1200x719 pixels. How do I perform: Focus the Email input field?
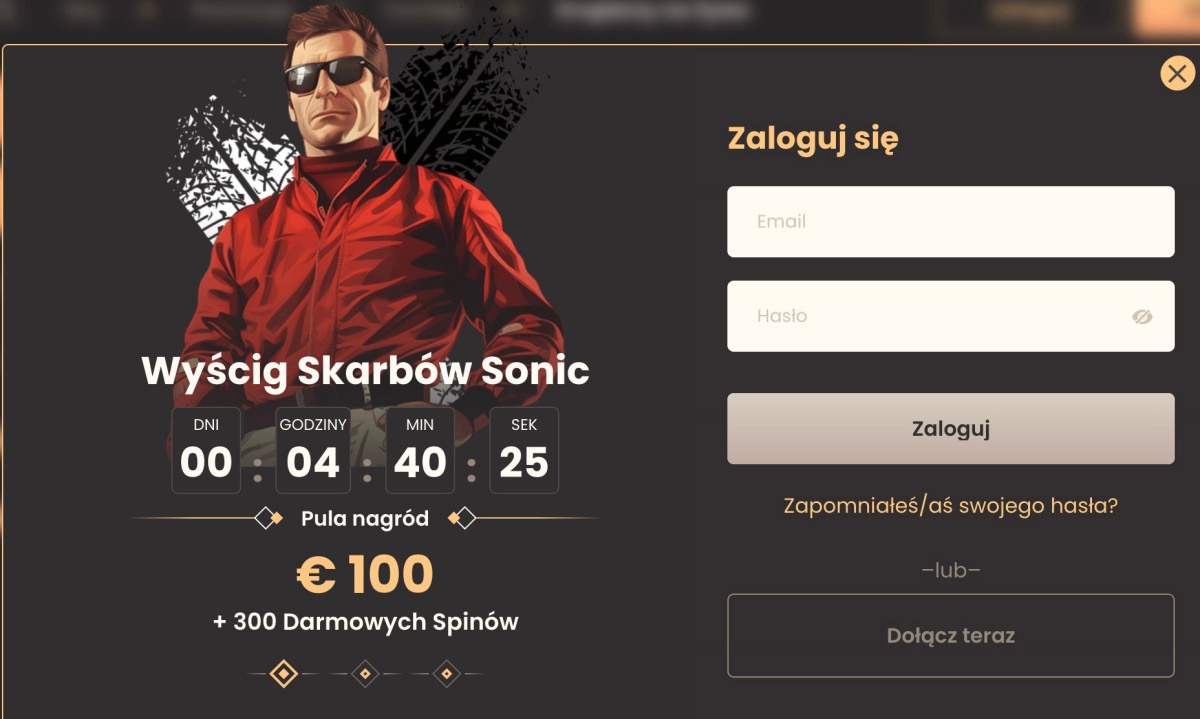click(951, 222)
